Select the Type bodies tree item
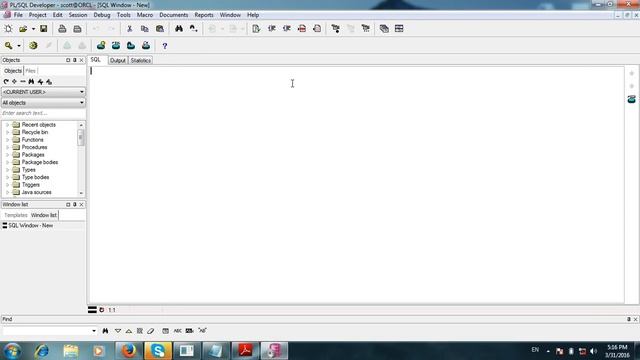This screenshot has width=640, height=360. (x=35, y=177)
